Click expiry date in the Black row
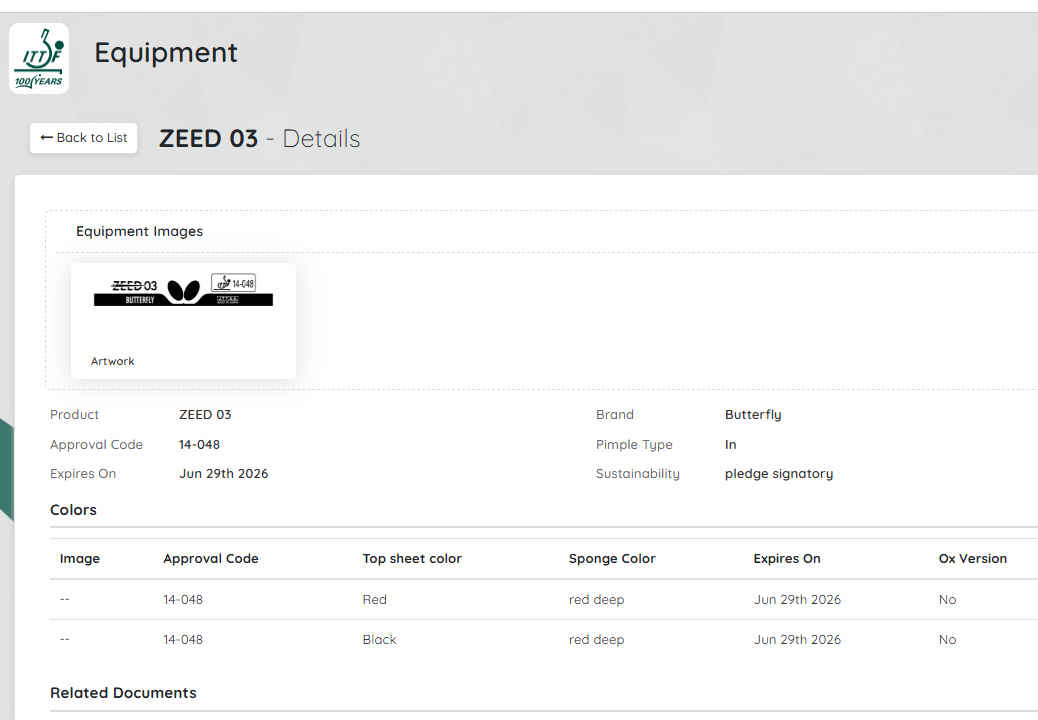The image size is (1038, 720). pyautogui.click(x=797, y=640)
